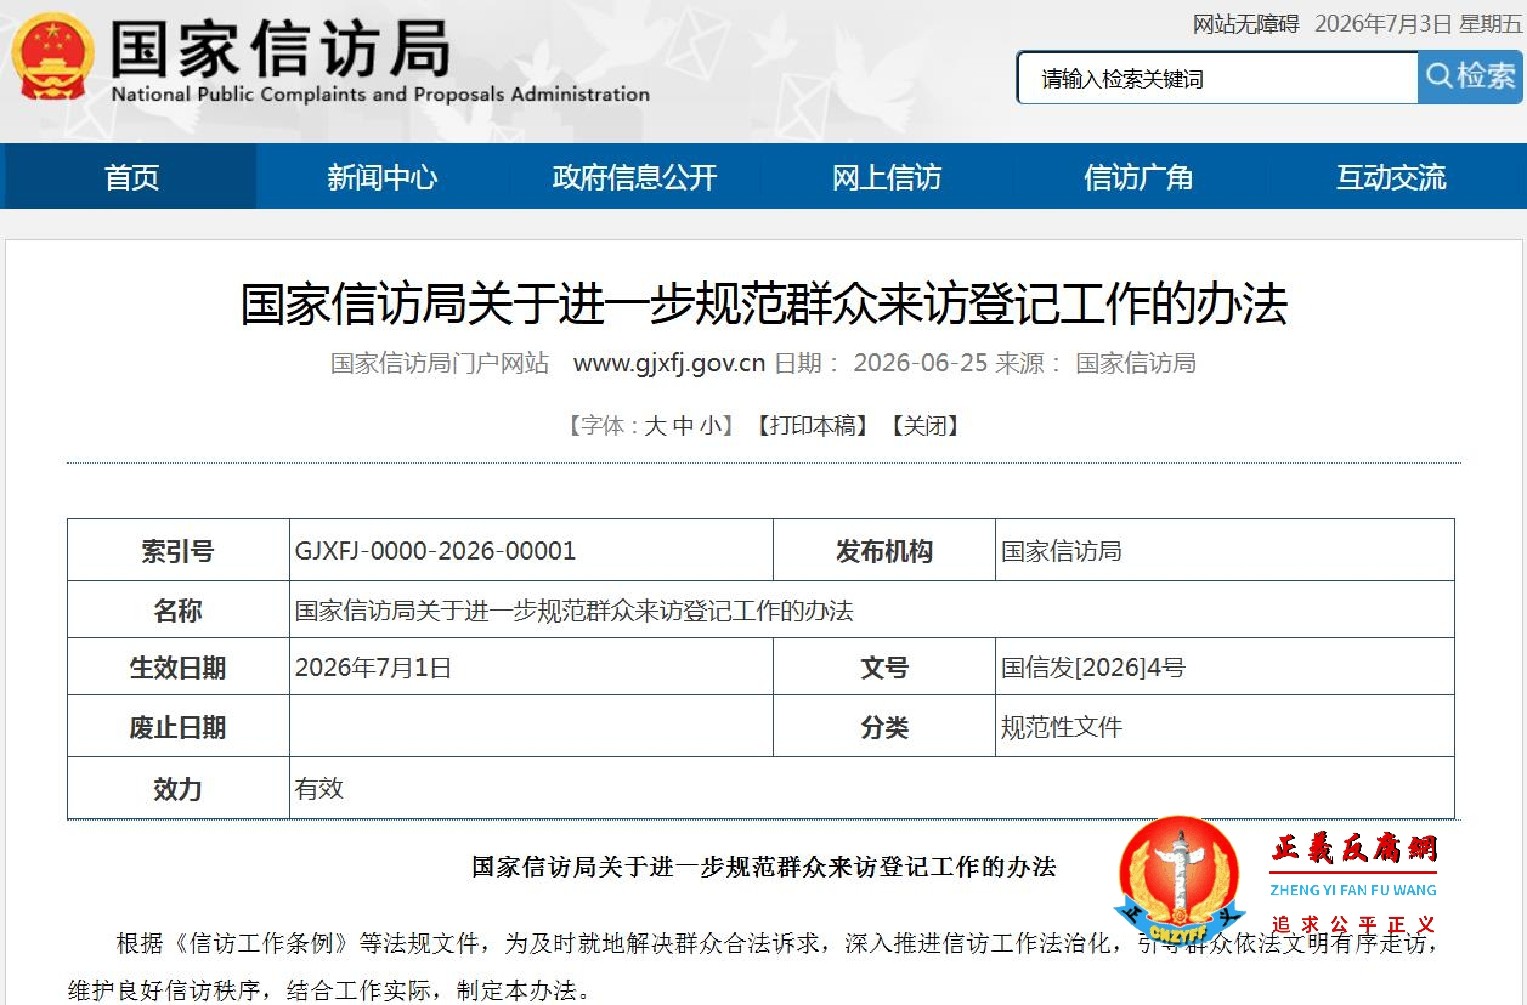Click the bold centered article body heading
The image size is (1527, 1005).
click(x=764, y=867)
